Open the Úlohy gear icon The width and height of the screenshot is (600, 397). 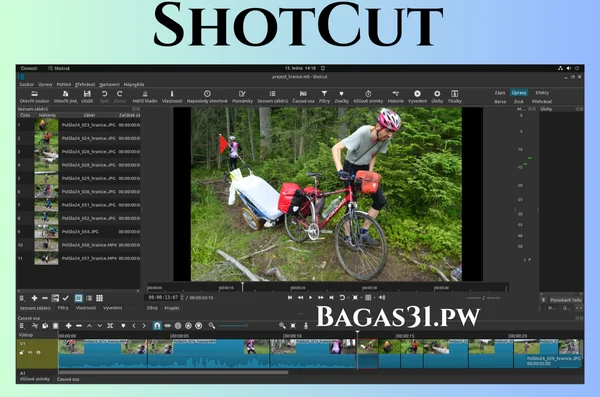click(437, 94)
